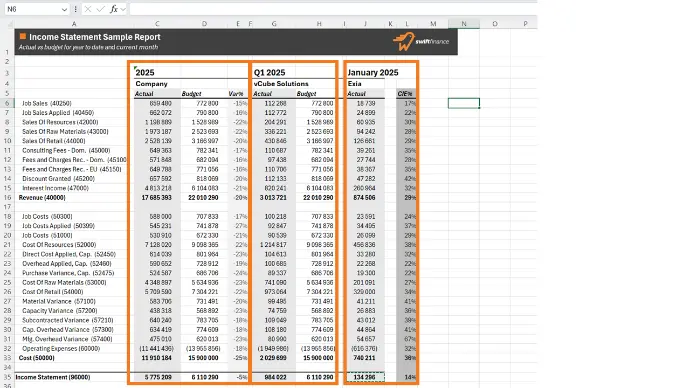Click inside the Name Box showing N6
Image resolution: width=690 pixels, height=388 pixels.
pos(33,9)
